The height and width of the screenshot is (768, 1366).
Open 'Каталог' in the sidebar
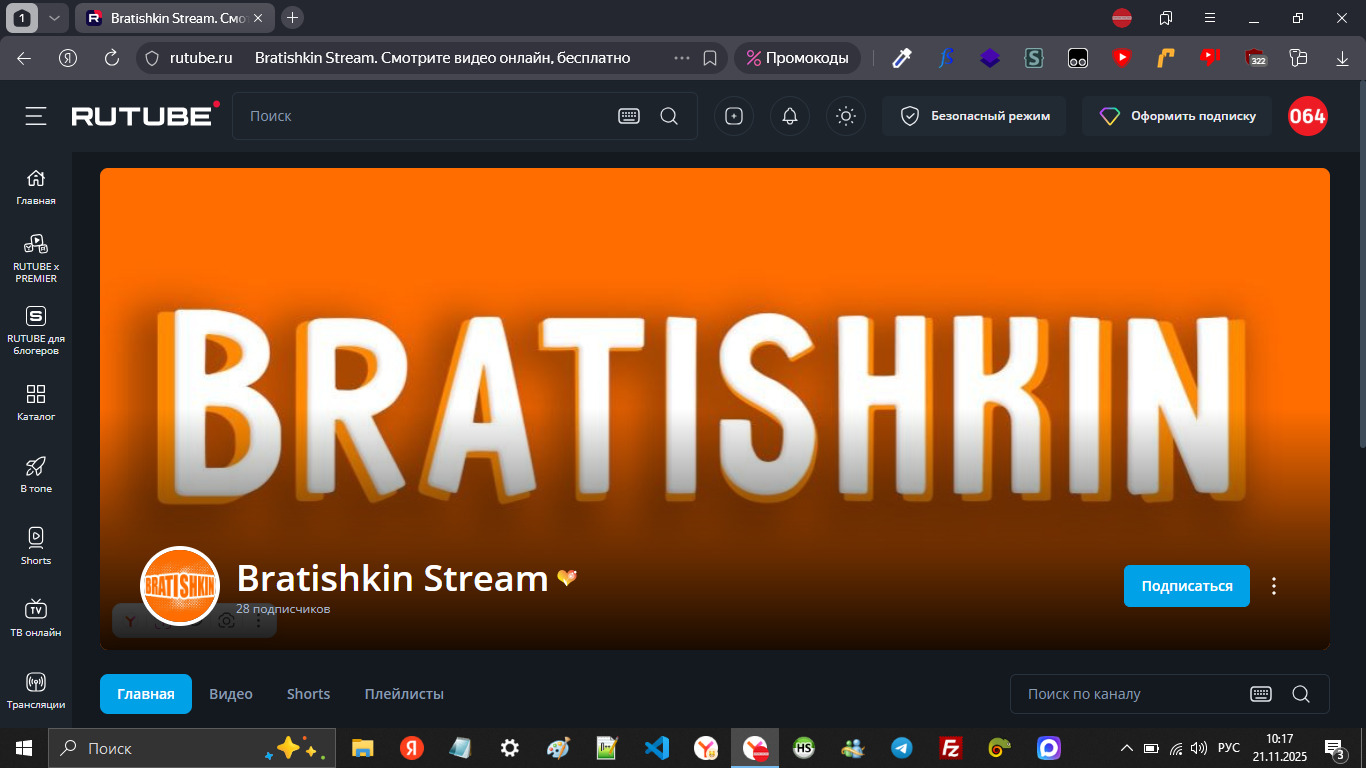point(36,401)
